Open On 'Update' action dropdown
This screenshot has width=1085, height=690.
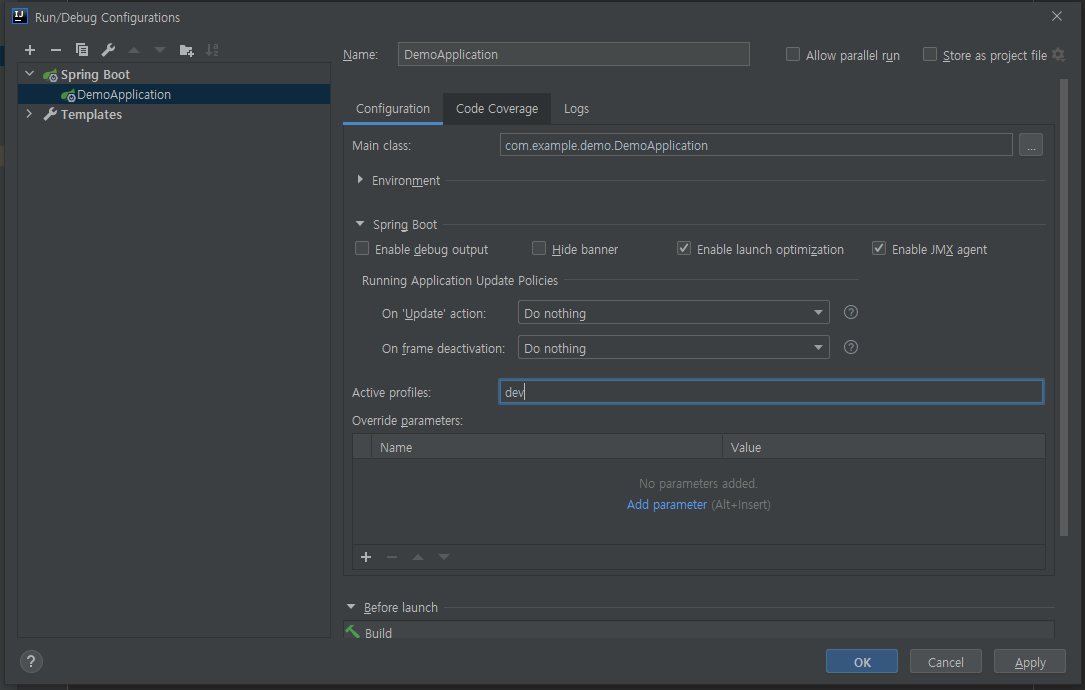tap(673, 312)
